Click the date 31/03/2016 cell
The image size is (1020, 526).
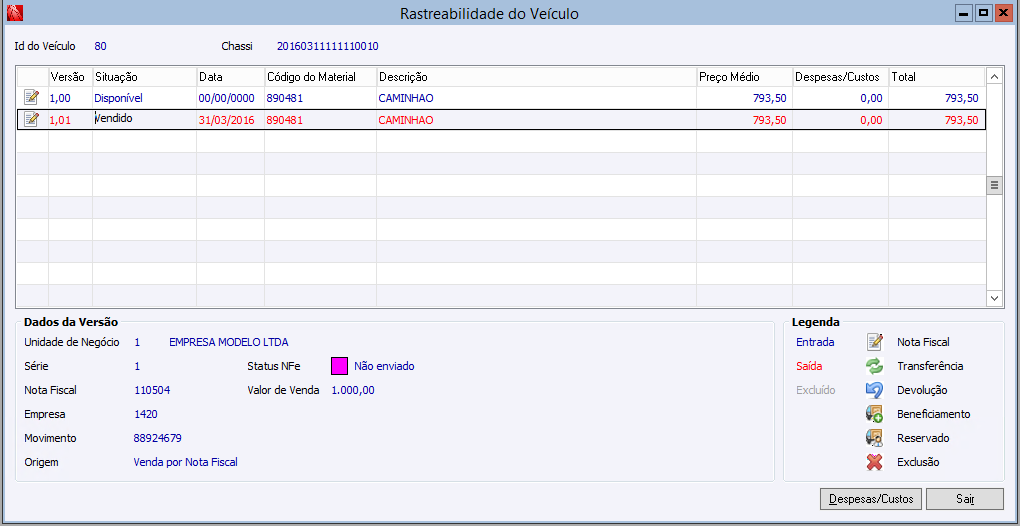pos(230,120)
